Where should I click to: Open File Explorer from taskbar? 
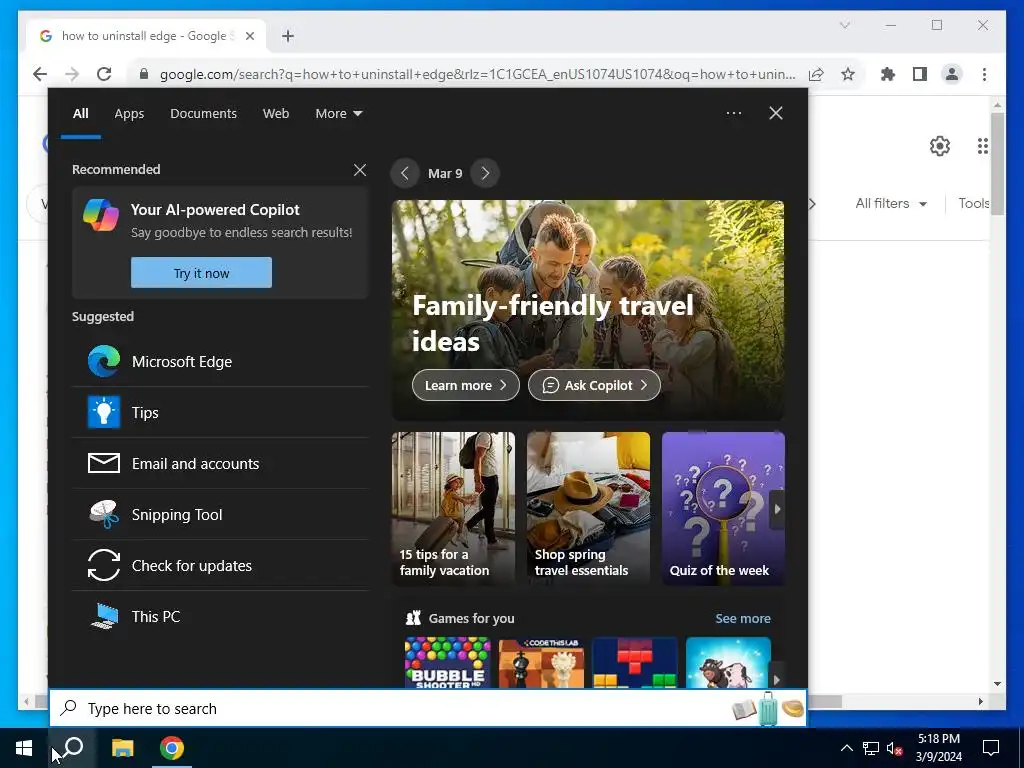(x=122, y=748)
